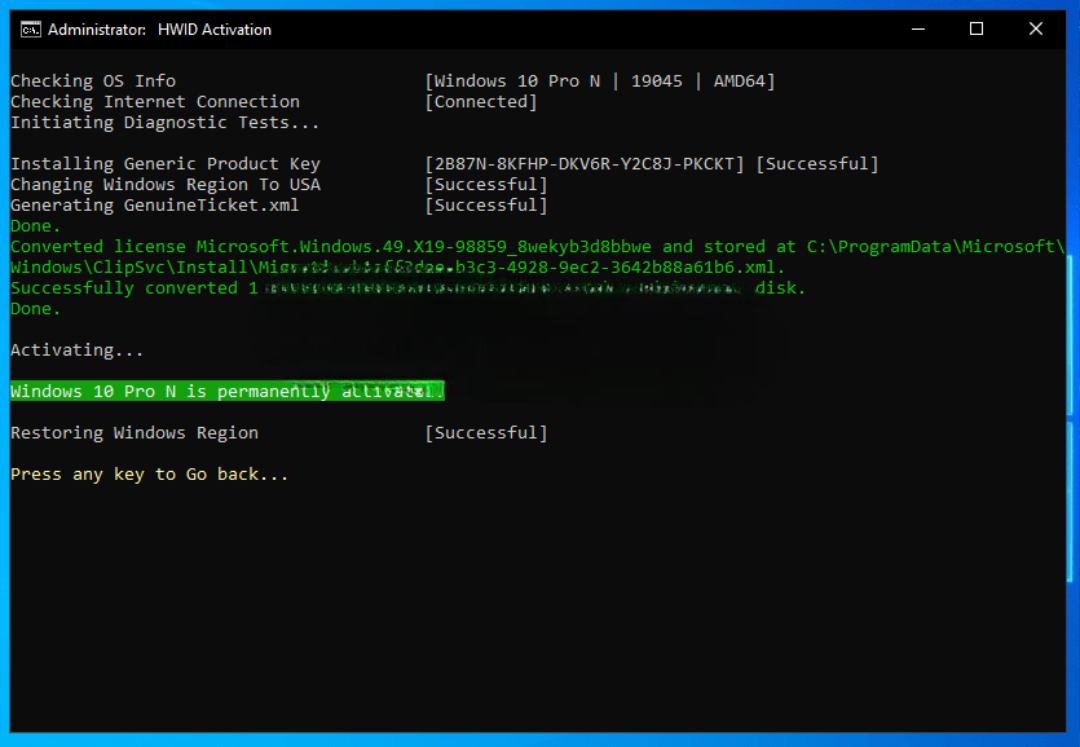
Task: Click the 'Installing Generic Product Key' label
Action: pyautogui.click(x=165, y=164)
